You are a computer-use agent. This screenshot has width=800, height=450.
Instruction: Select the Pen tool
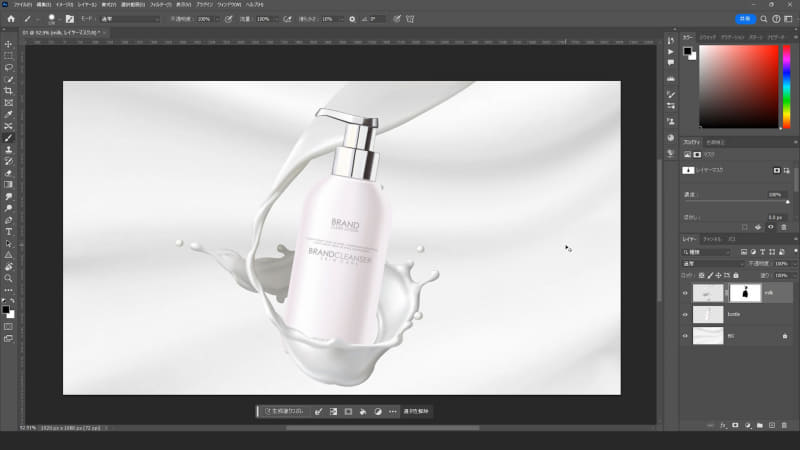(x=9, y=220)
